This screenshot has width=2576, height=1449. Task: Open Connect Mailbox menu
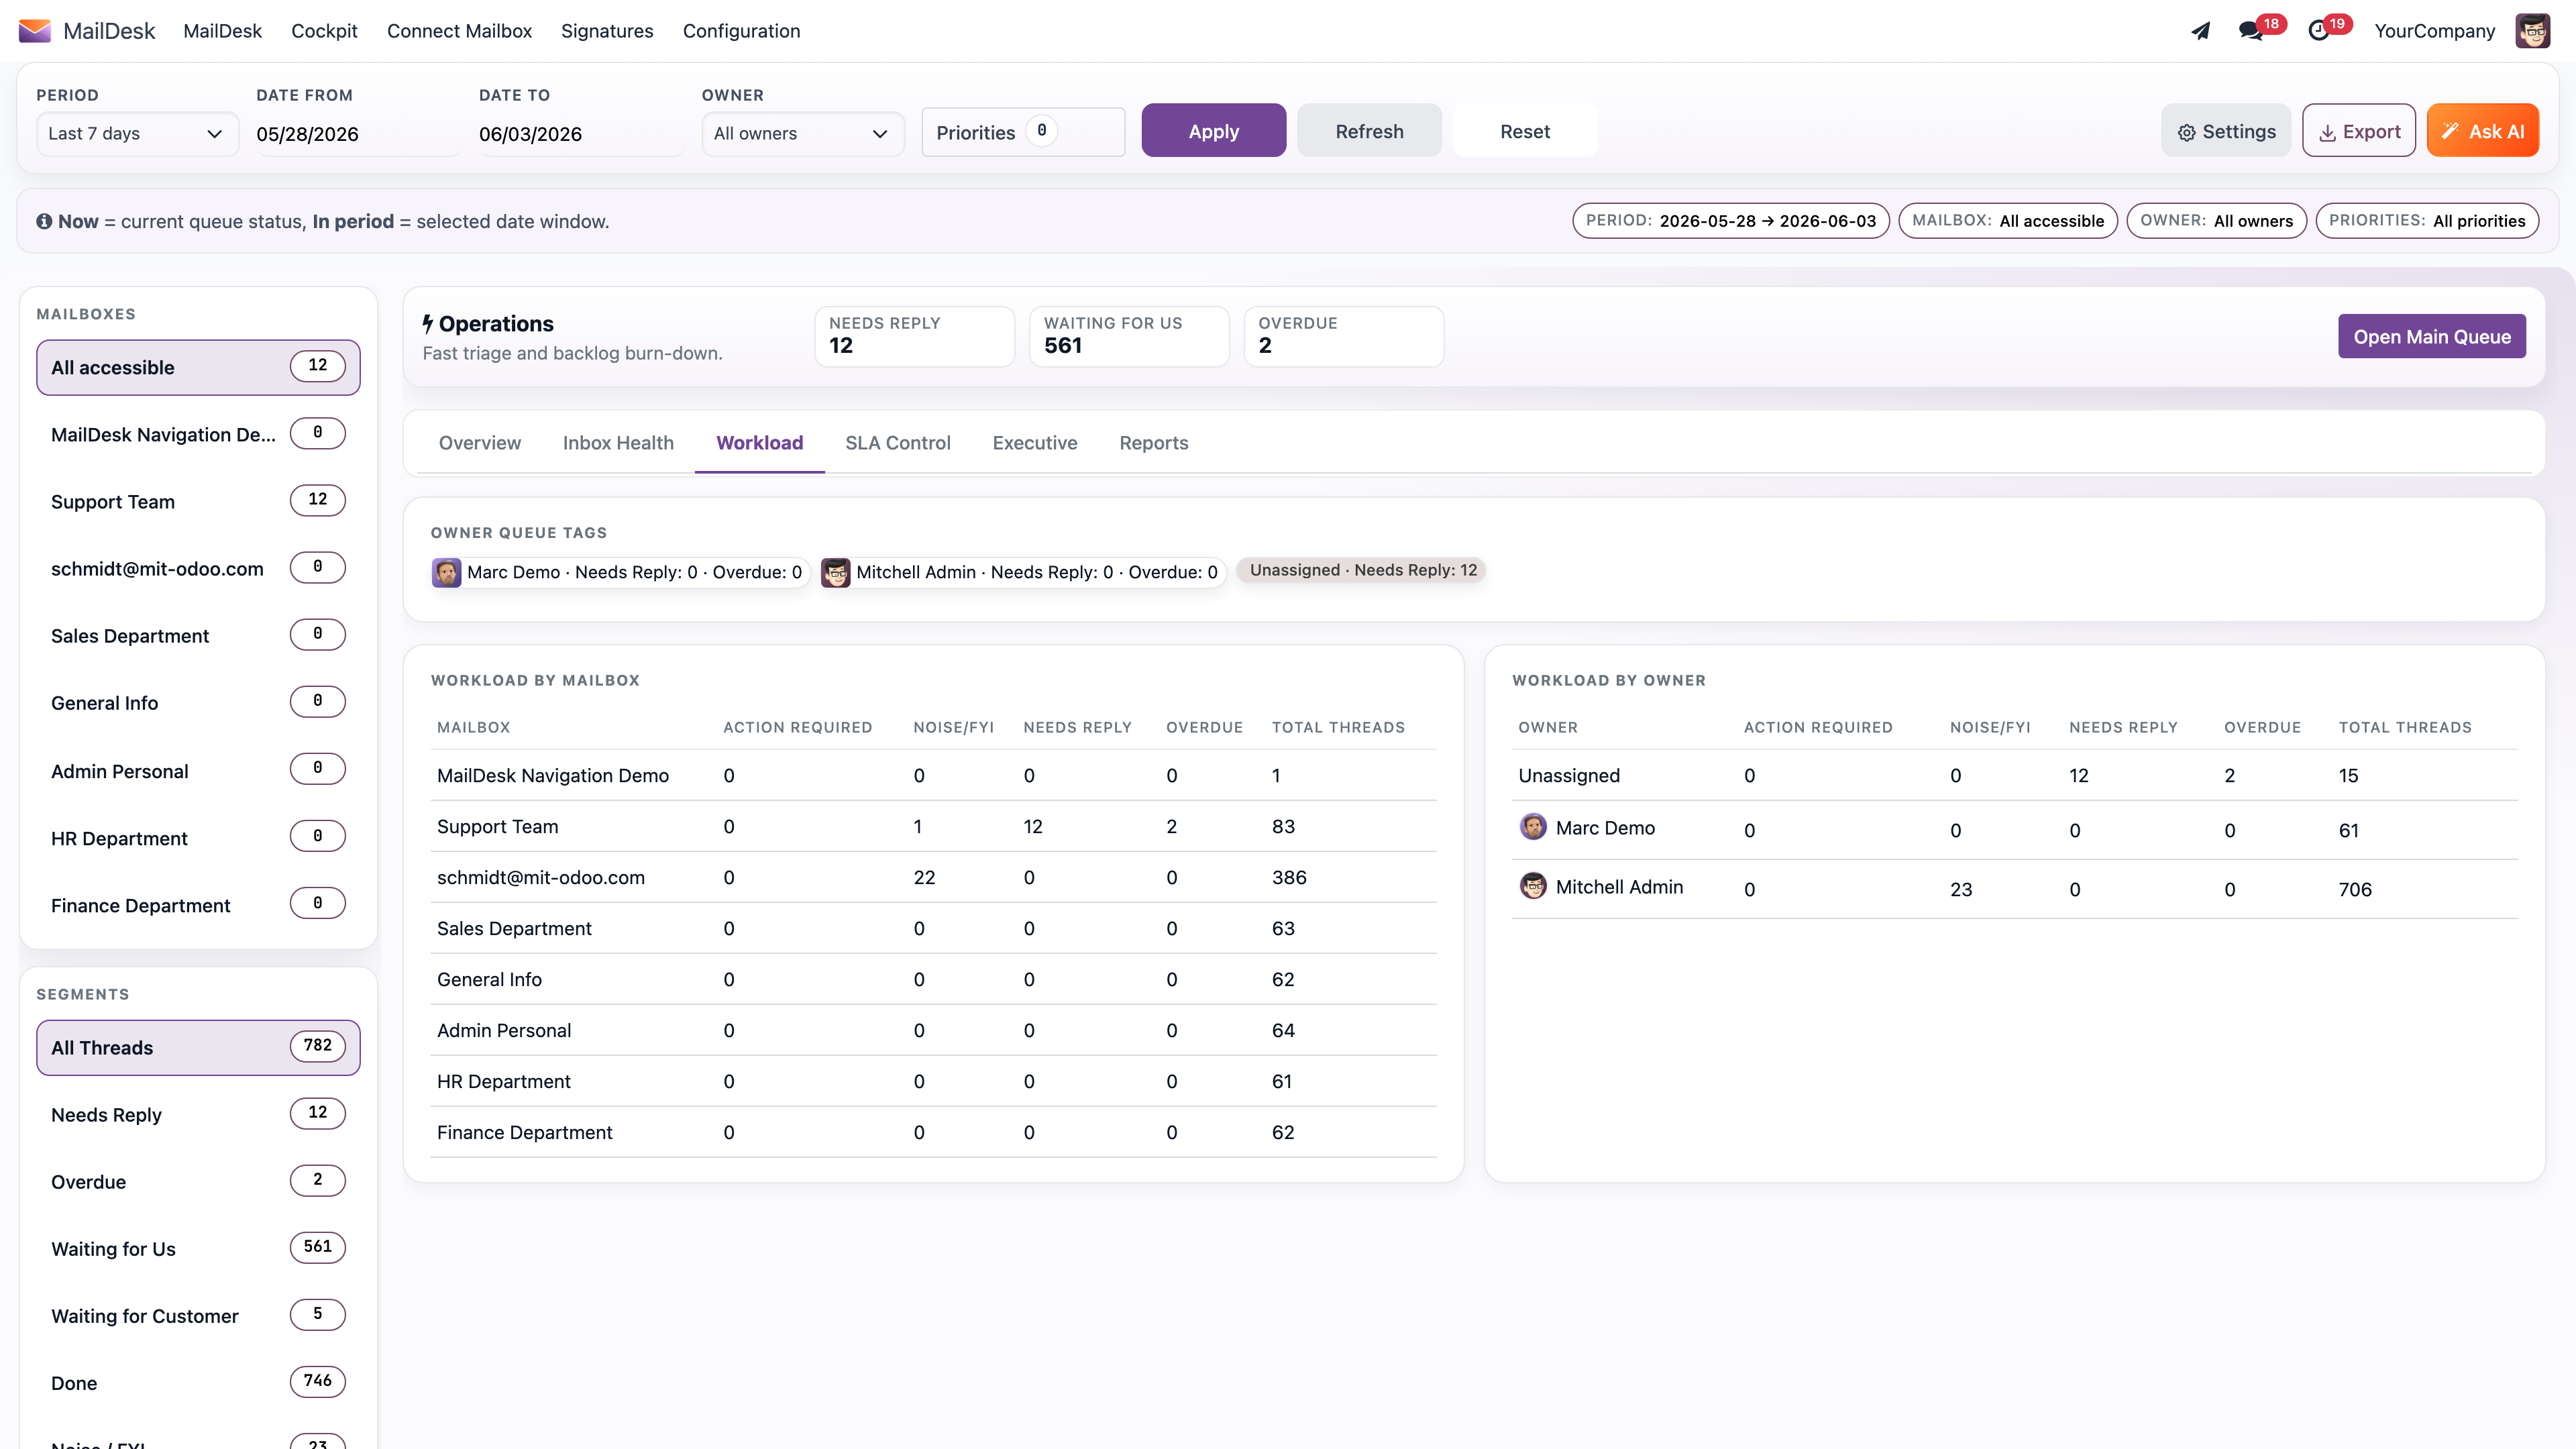[x=459, y=31]
